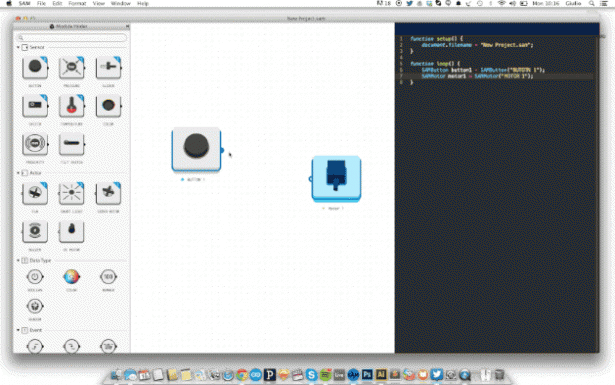Collapse the Actor section in palette
615x385 pixels.
click(18, 173)
